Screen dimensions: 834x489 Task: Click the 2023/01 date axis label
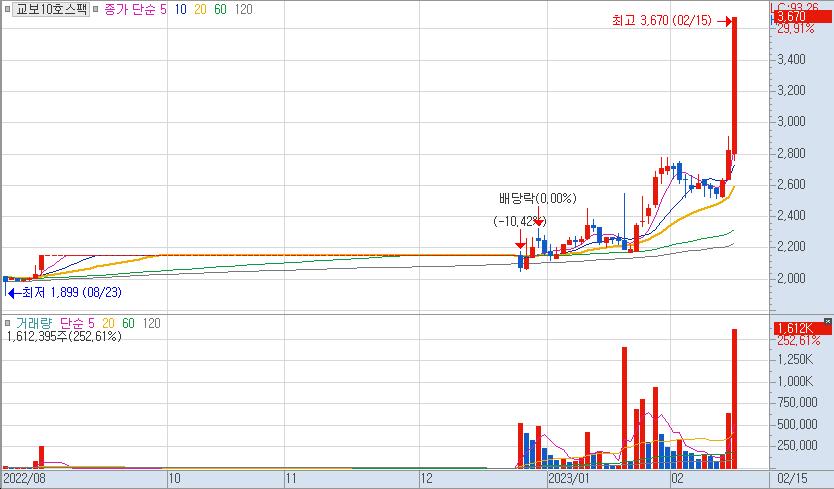pyautogui.click(x=569, y=478)
